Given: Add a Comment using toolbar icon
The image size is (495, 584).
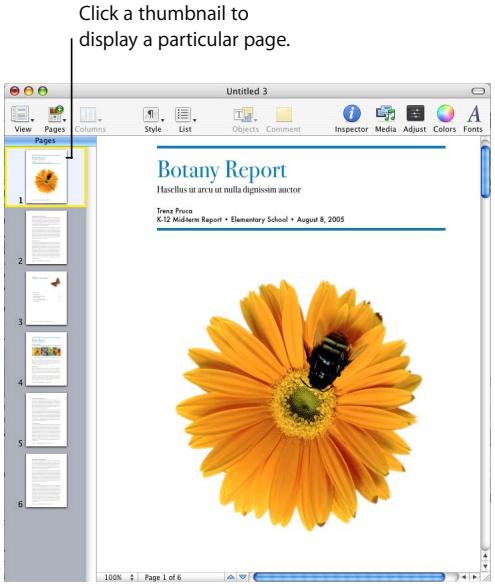Looking at the screenshot, I should pyautogui.click(x=284, y=114).
